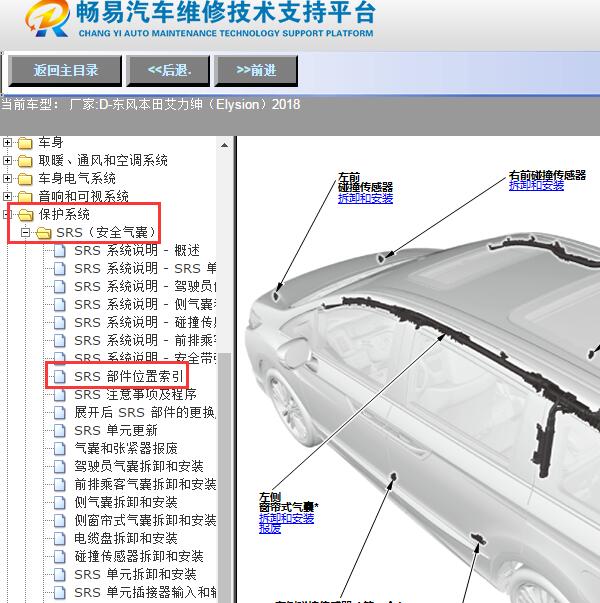Image resolution: width=600 pixels, height=603 pixels.
Task: Open 气囊和张紧器报废 page
Action: pos(126,448)
